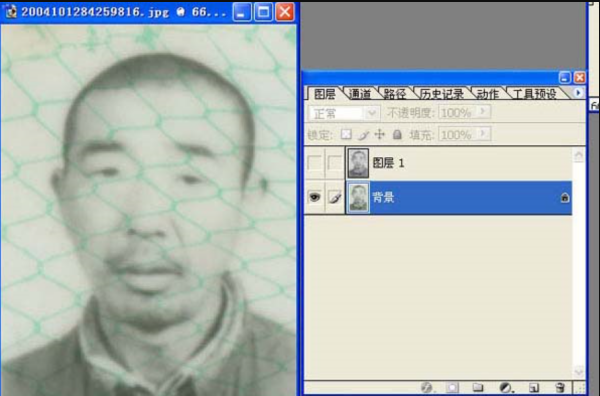Viewport: 600px width, 396px height.
Task: Hide the 背景 layer via eye icon
Action: (x=315, y=197)
